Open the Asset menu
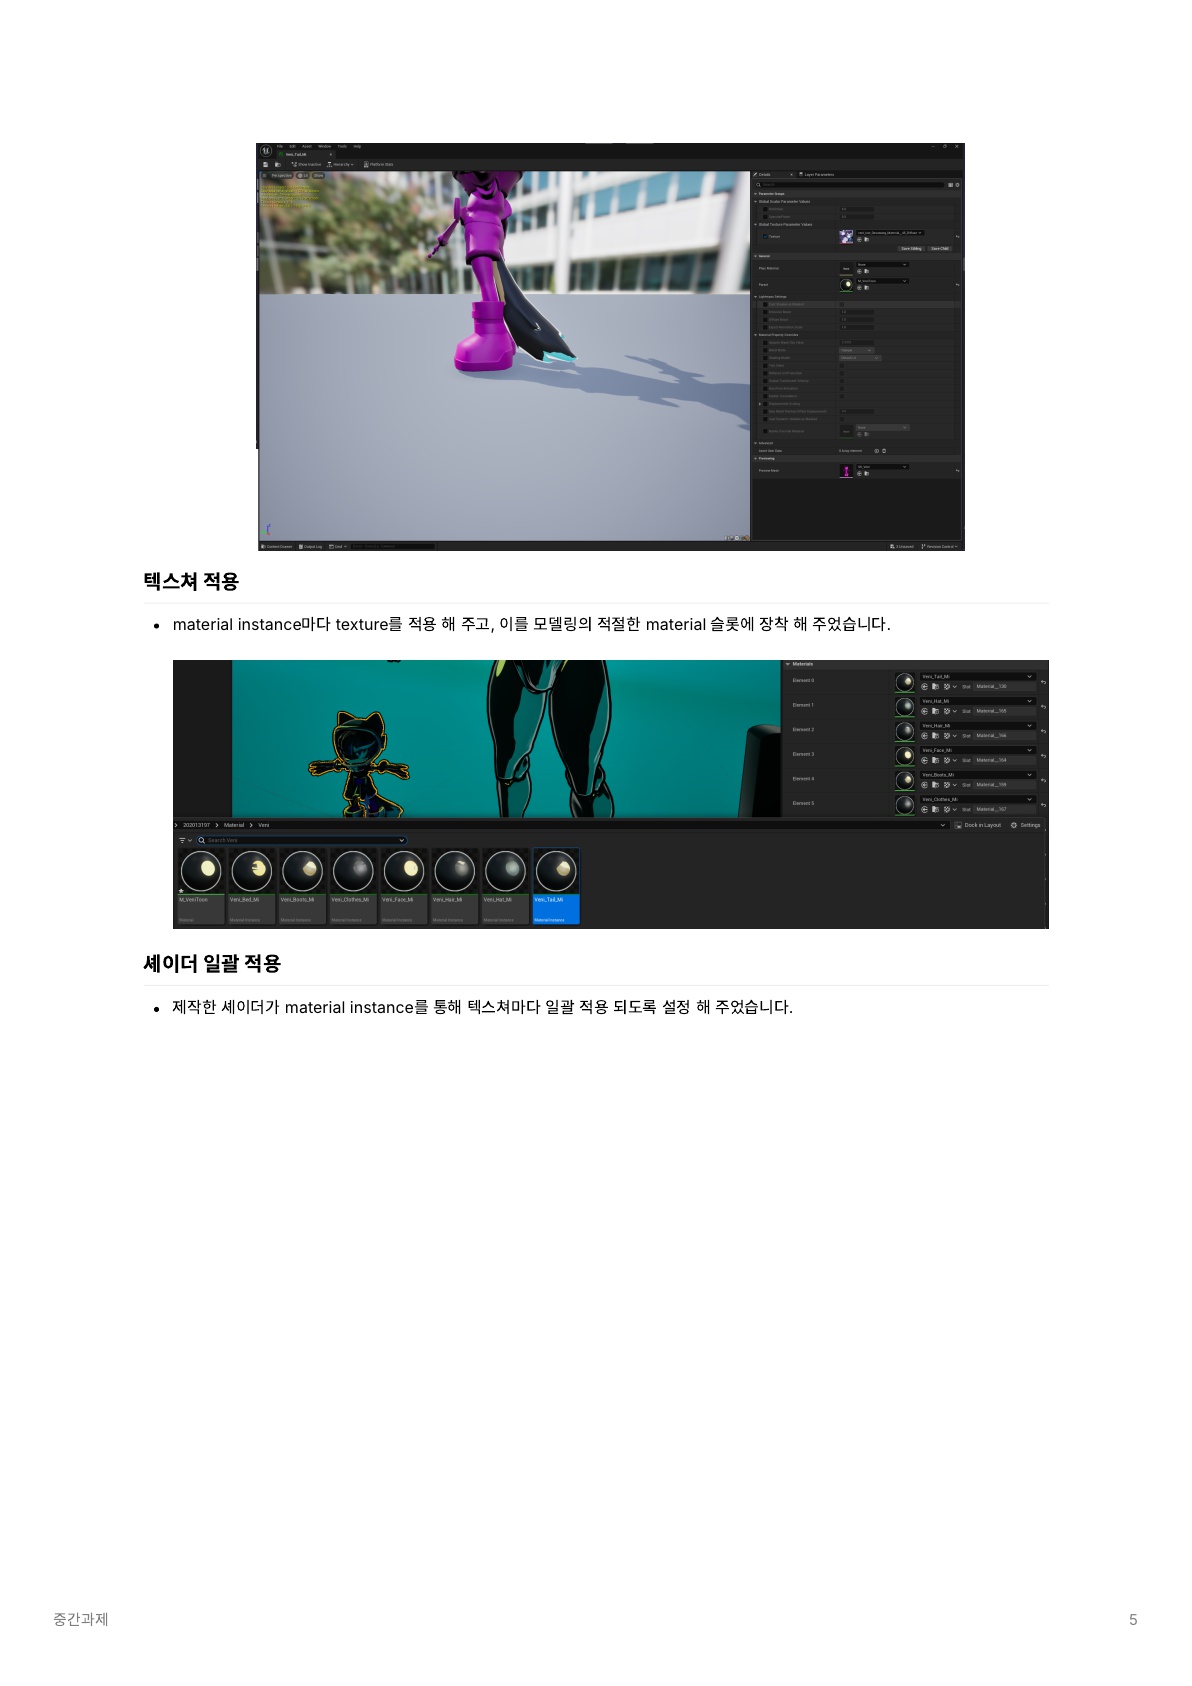 click(x=307, y=146)
